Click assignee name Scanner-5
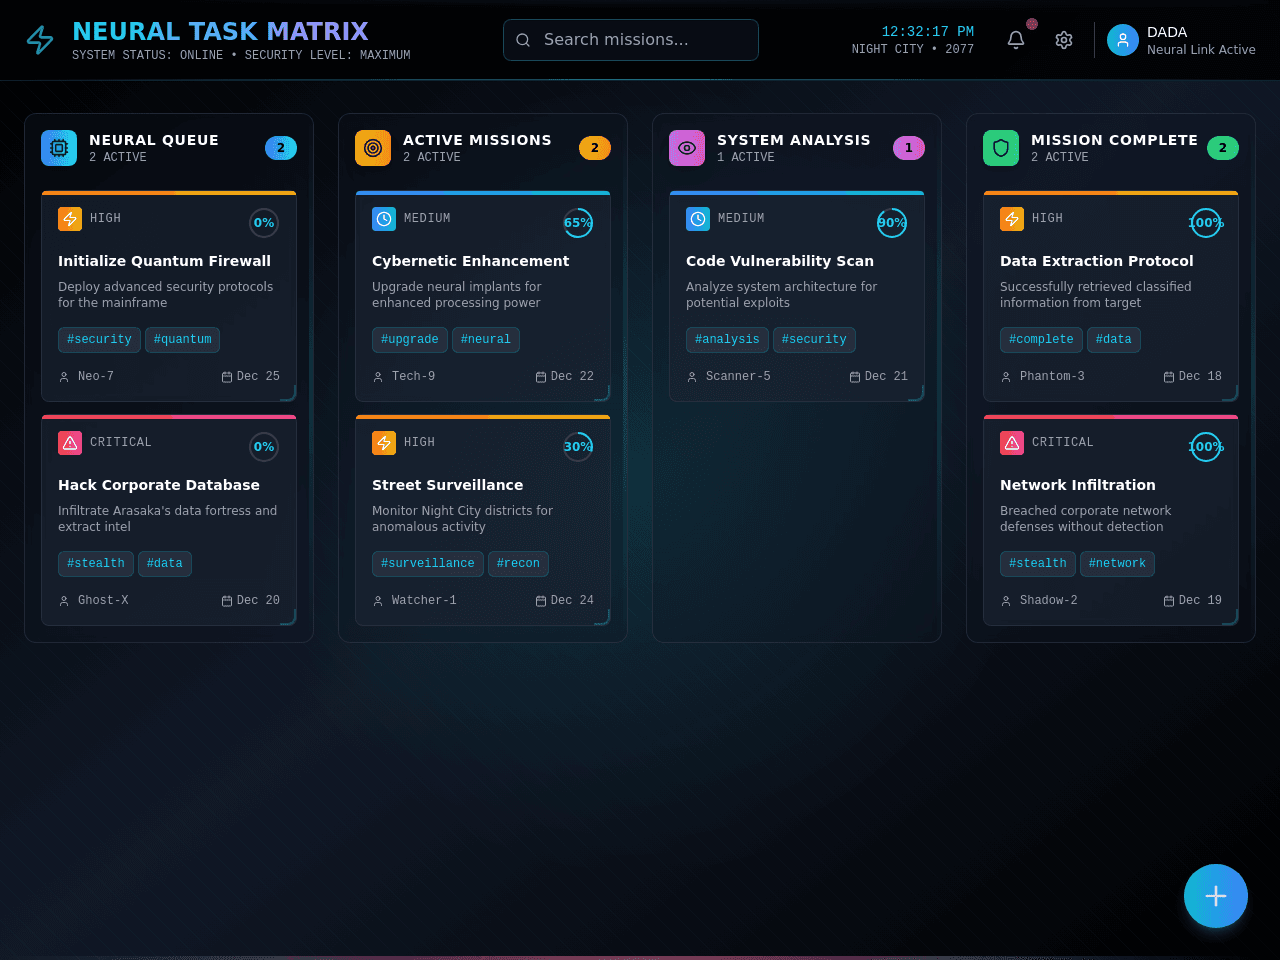 738,377
